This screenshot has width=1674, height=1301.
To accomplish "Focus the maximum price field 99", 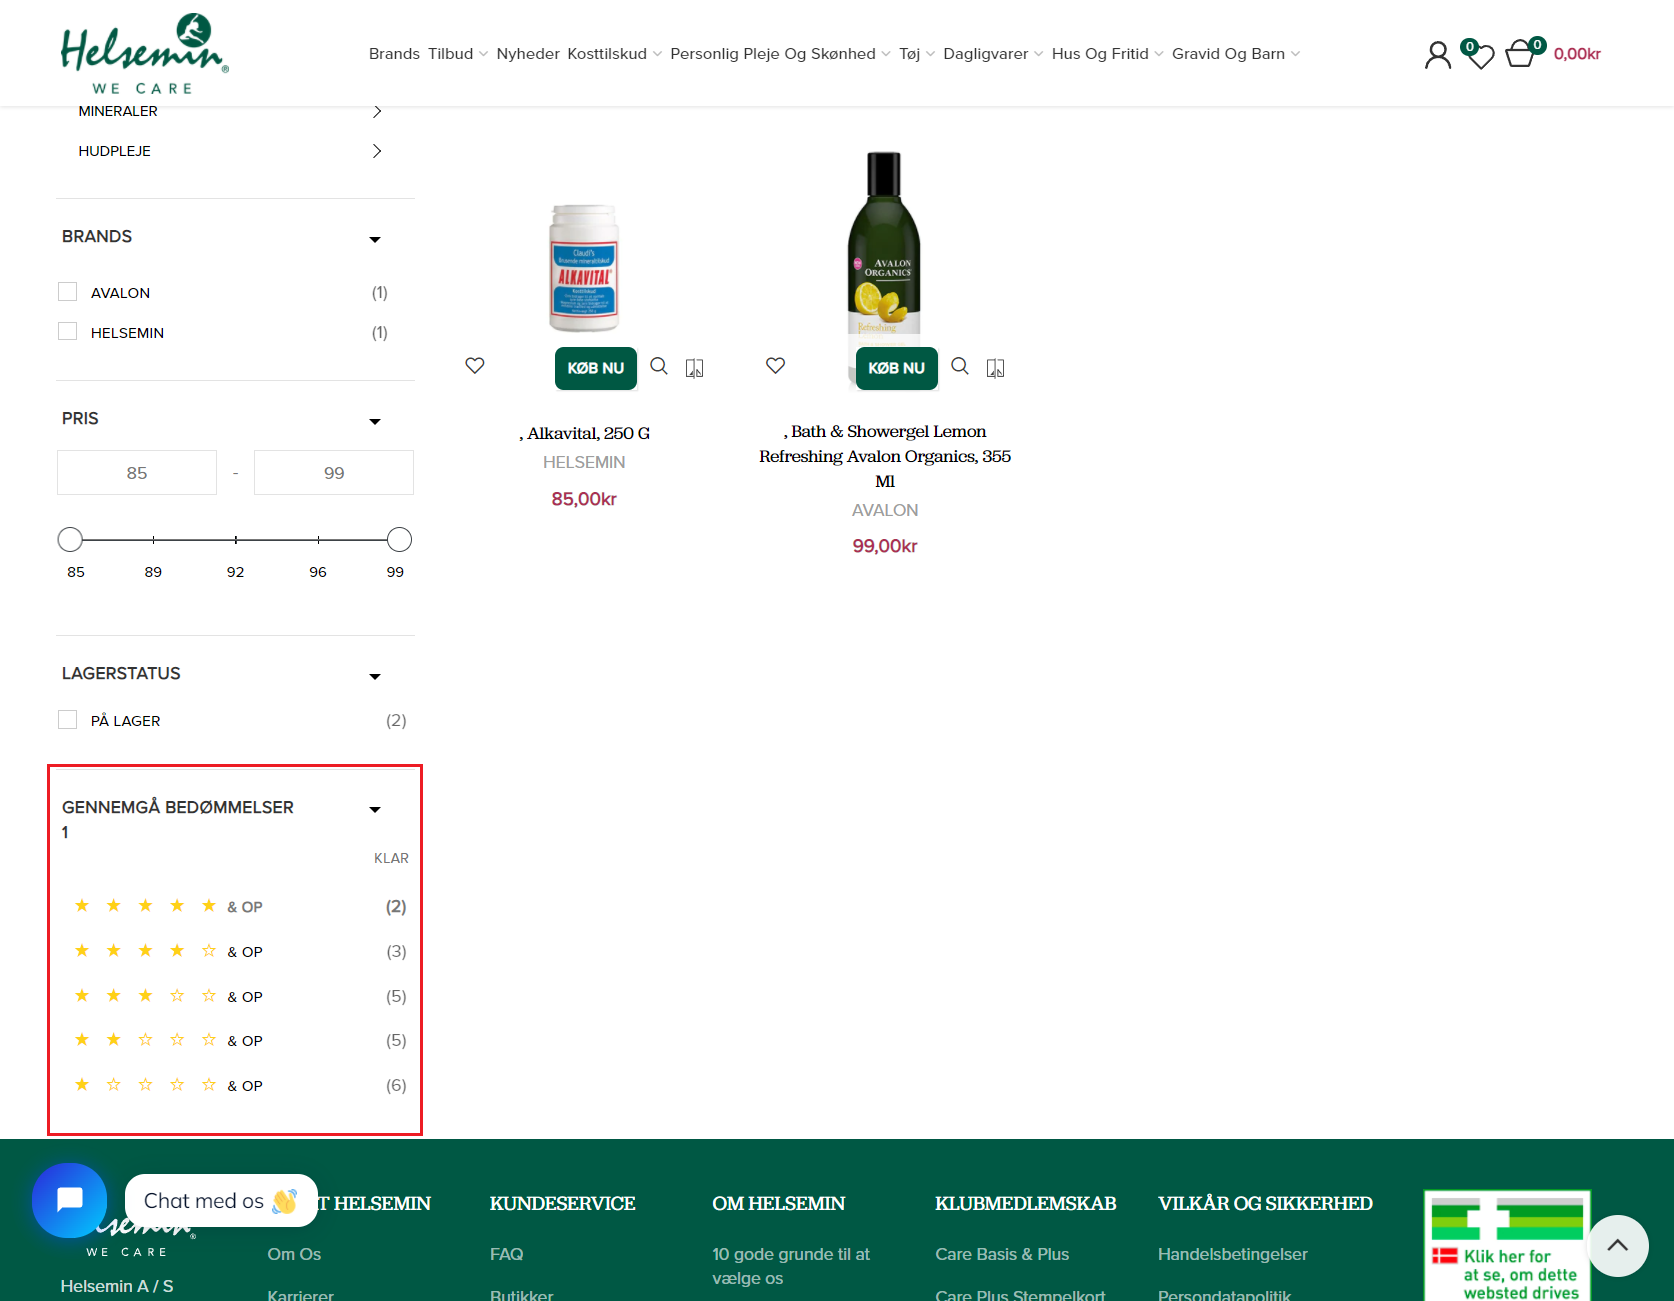I will pos(334,472).
